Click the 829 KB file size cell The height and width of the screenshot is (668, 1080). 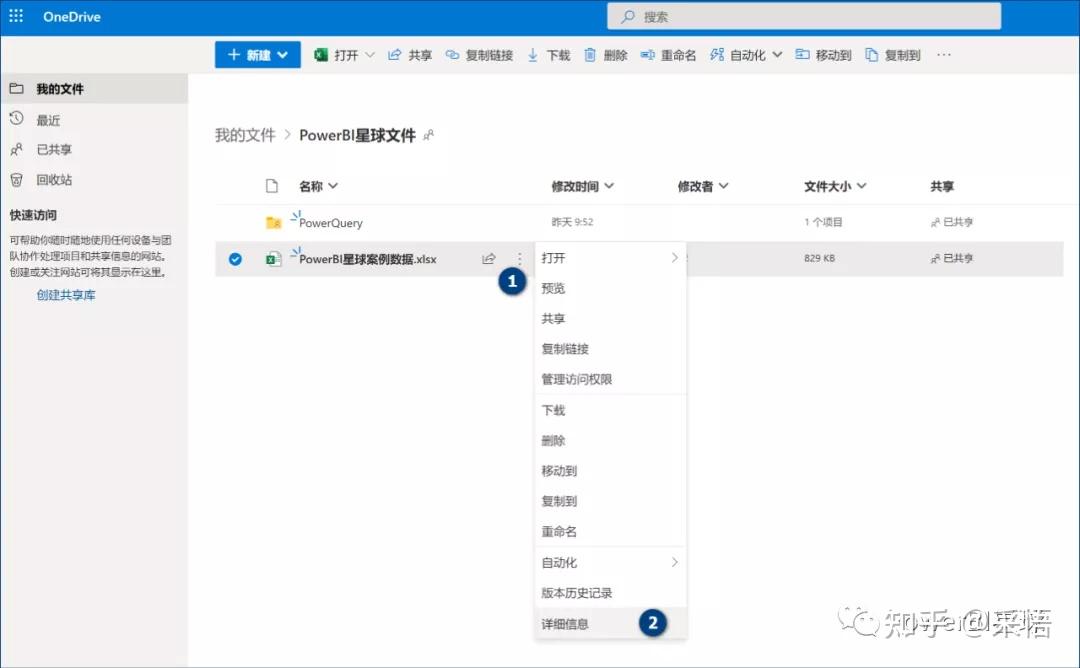[820, 258]
